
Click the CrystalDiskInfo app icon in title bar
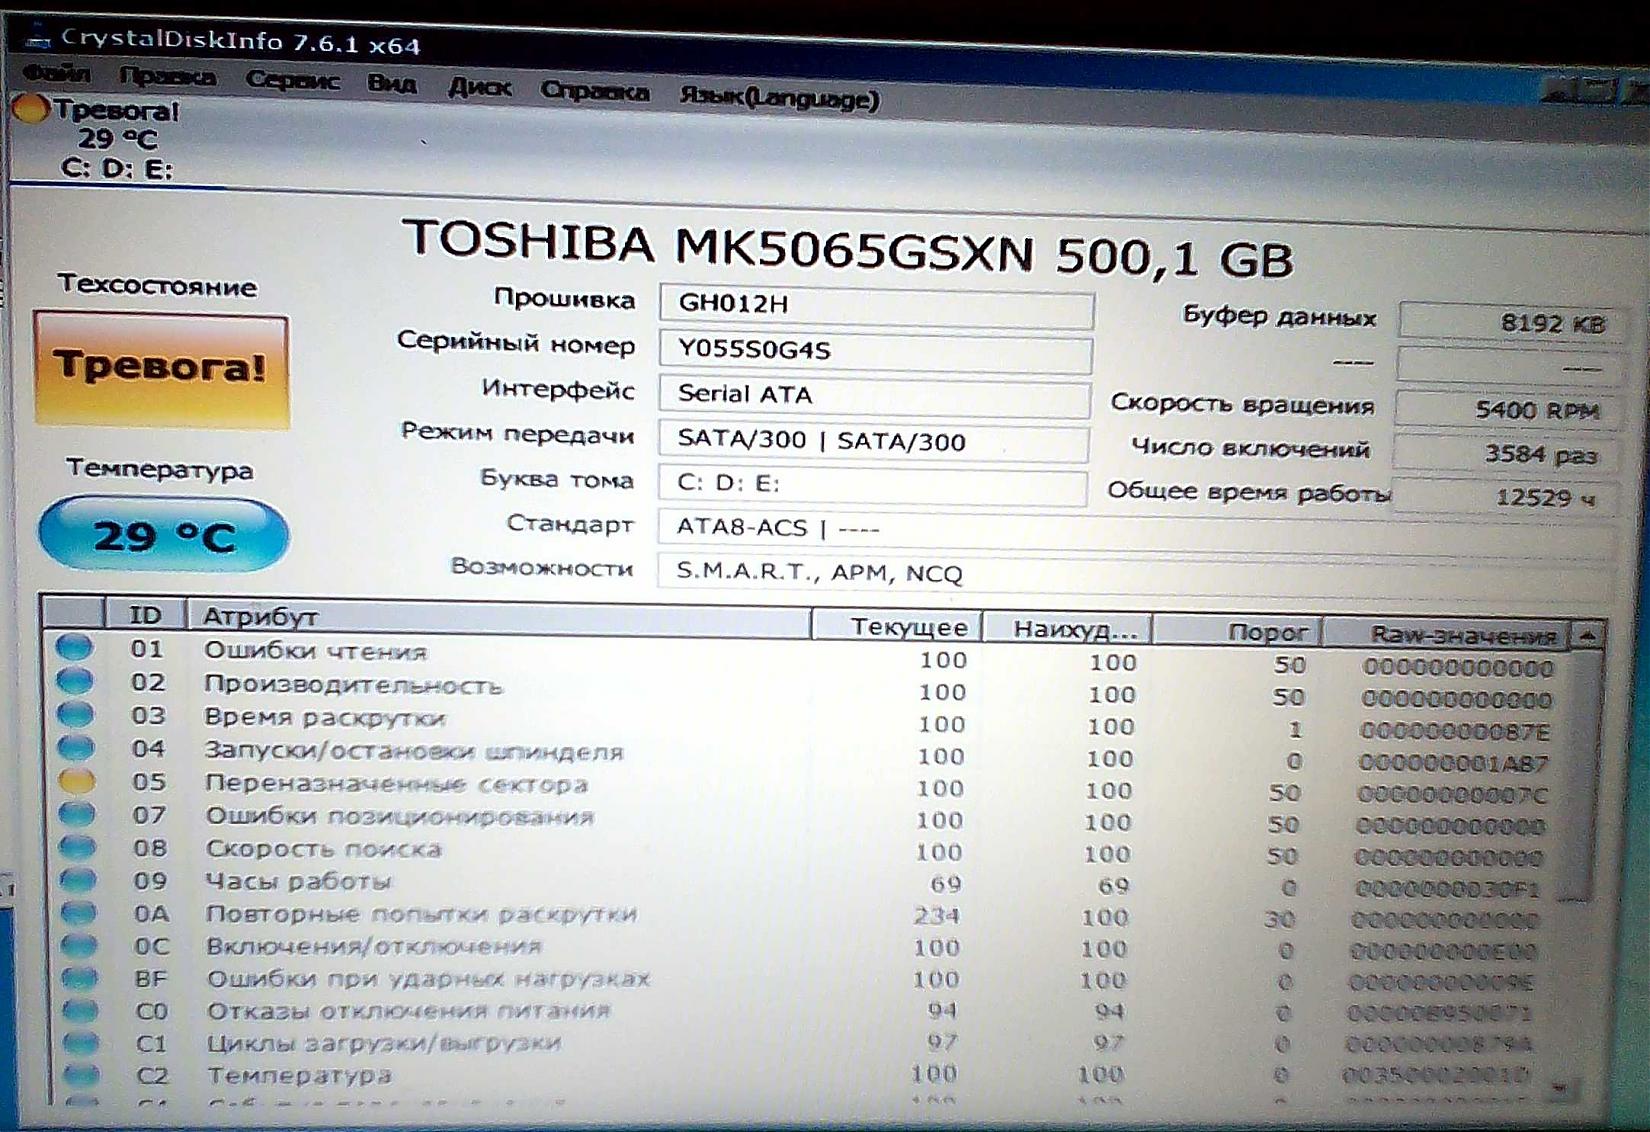tap(38, 37)
